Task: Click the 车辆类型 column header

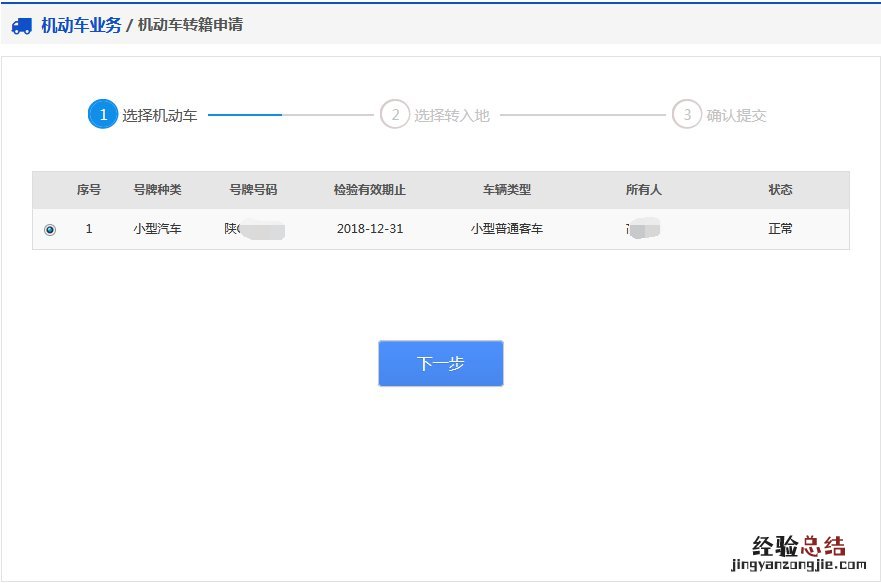Action: [x=507, y=190]
